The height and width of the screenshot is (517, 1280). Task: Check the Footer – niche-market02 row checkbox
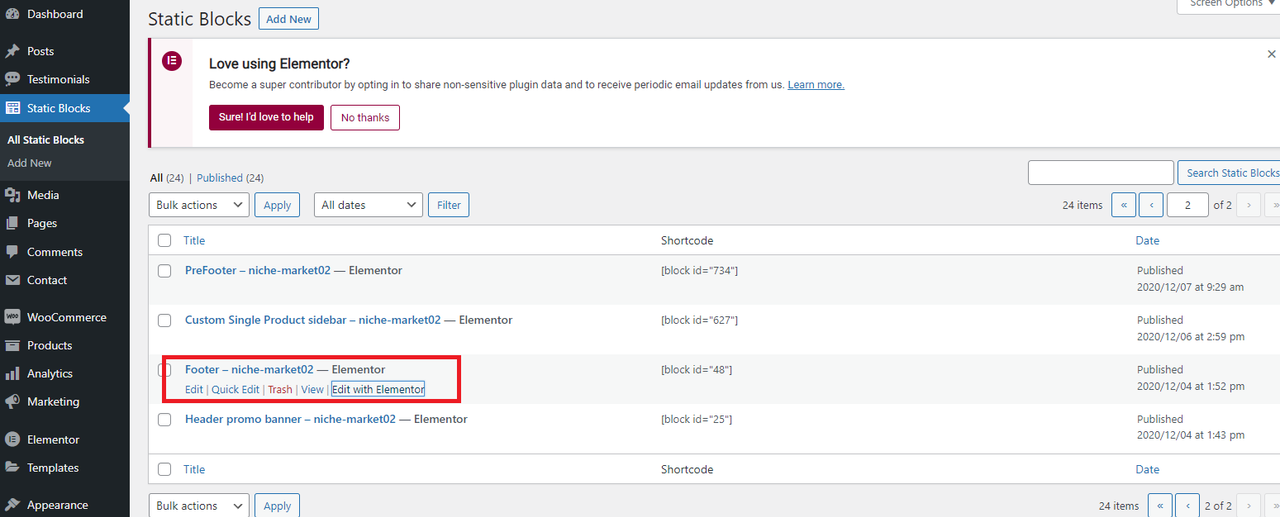pyautogui.click(x=165, y=369)
